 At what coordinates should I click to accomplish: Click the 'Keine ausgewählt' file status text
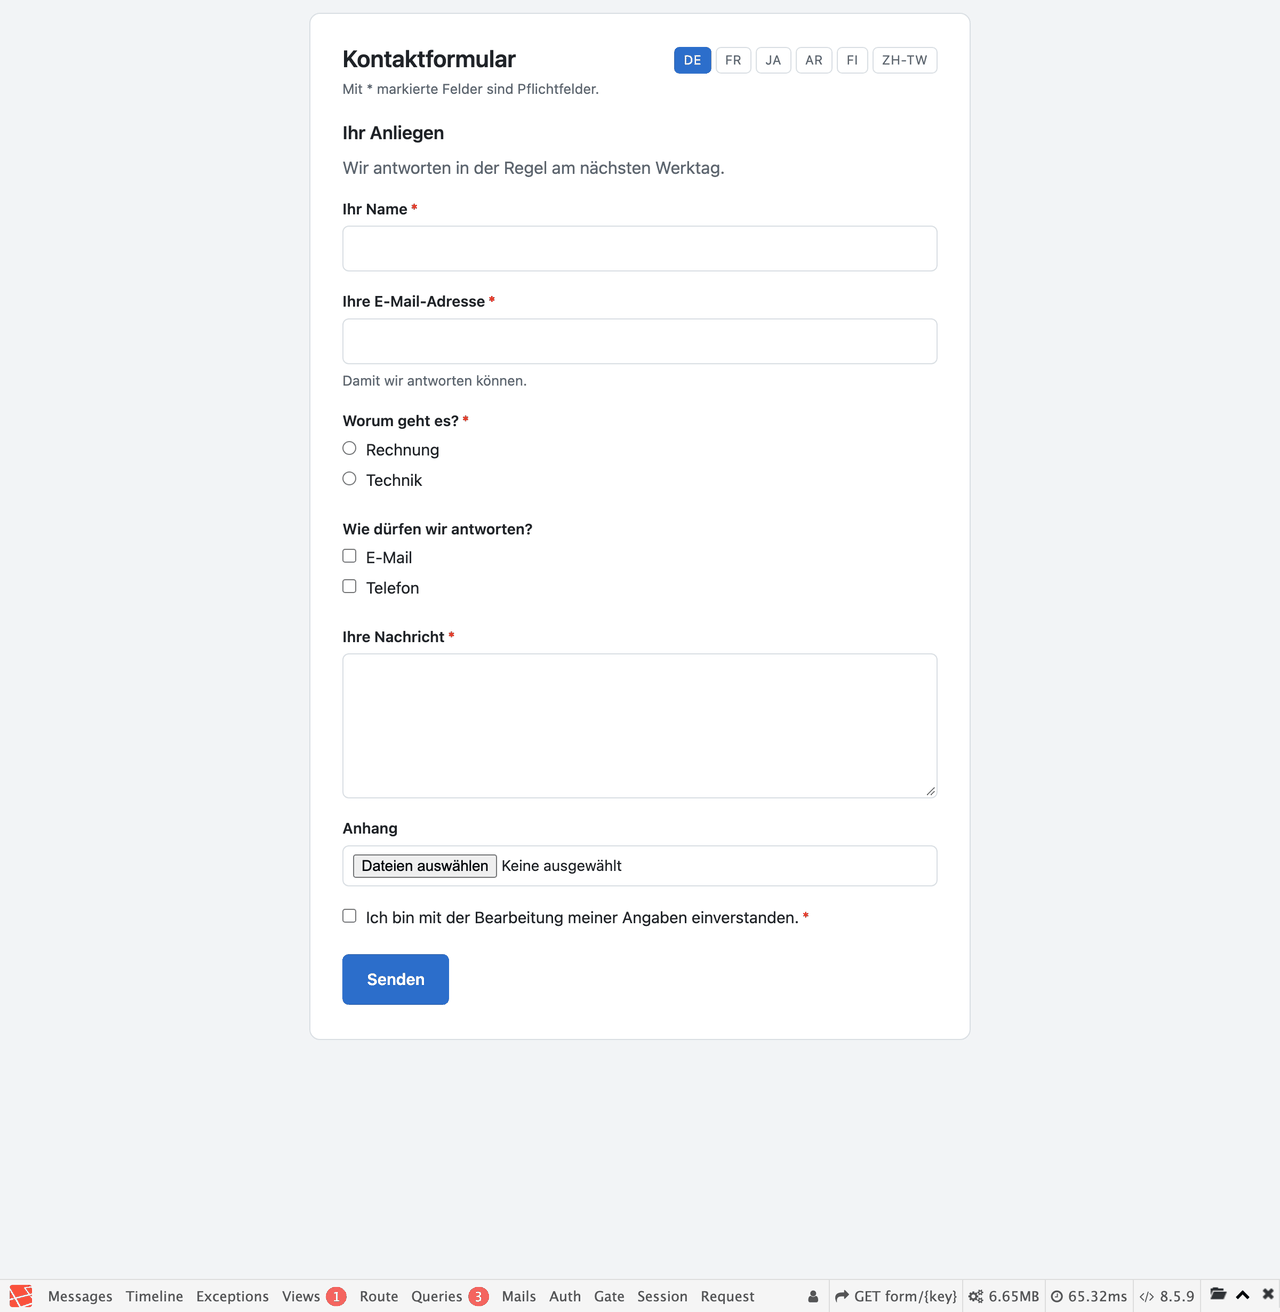[x=561, y=866]
